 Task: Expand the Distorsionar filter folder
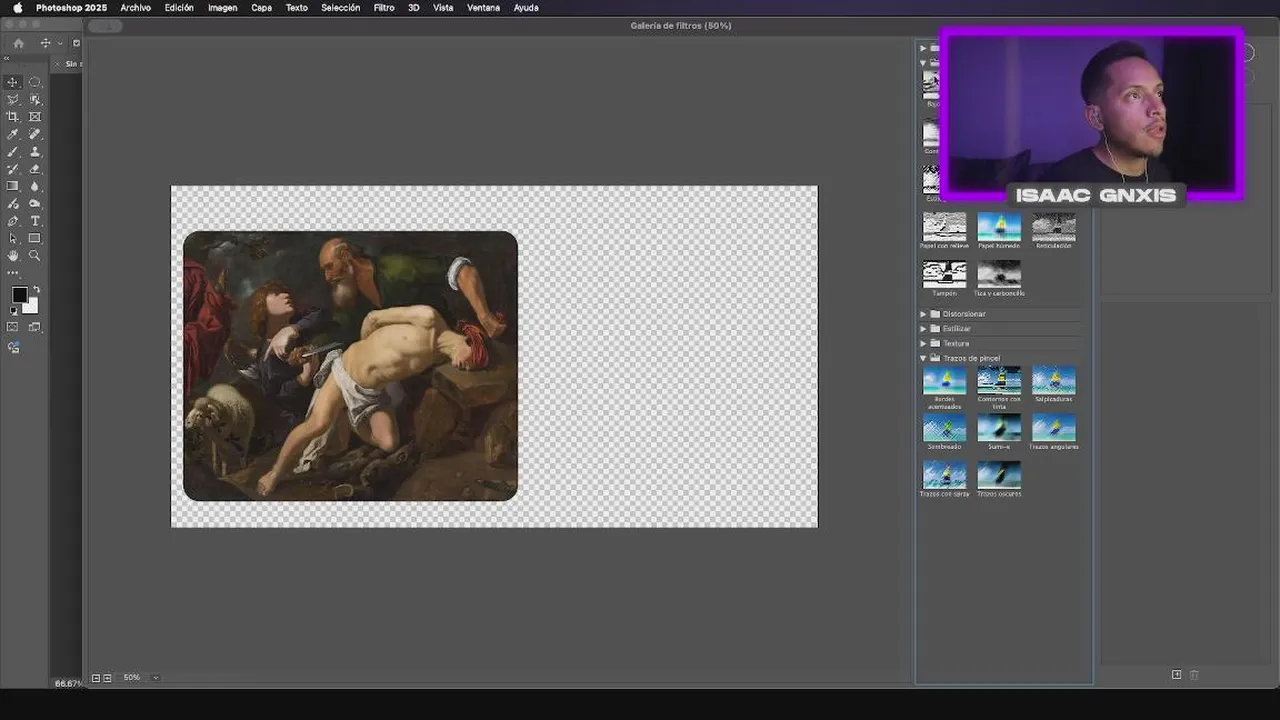[x=924, y=314]
